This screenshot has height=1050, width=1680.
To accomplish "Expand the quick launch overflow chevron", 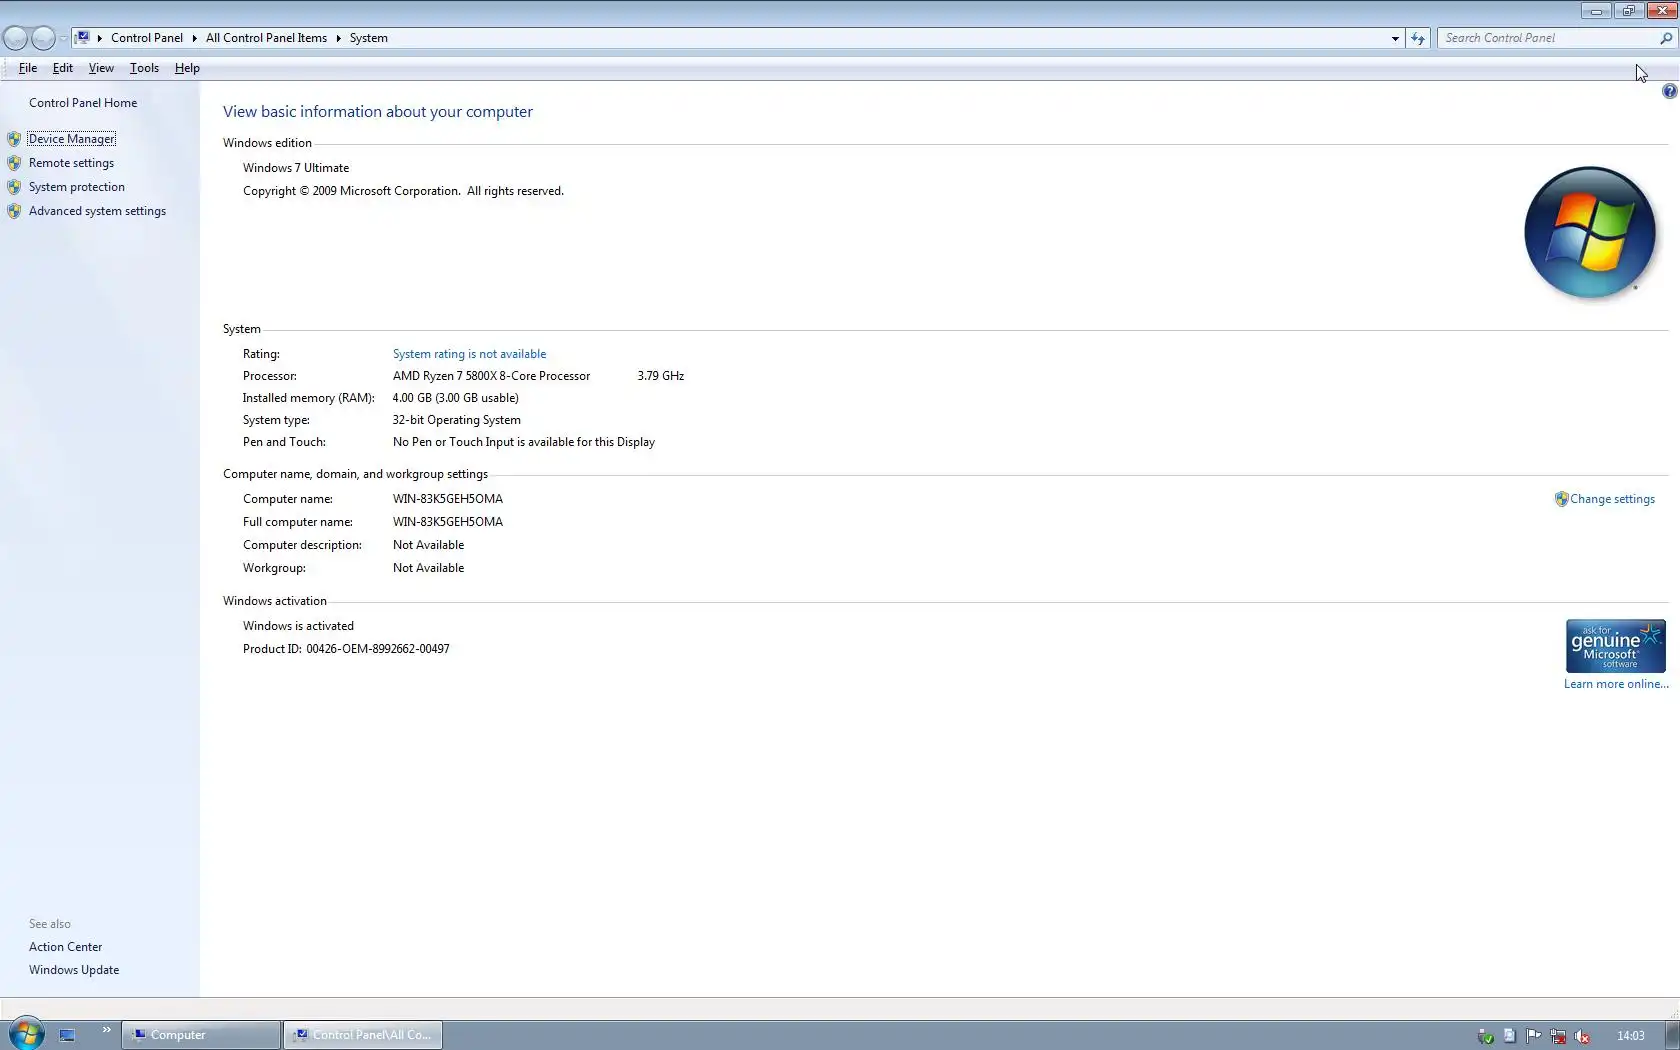I will click(106, 1030).
